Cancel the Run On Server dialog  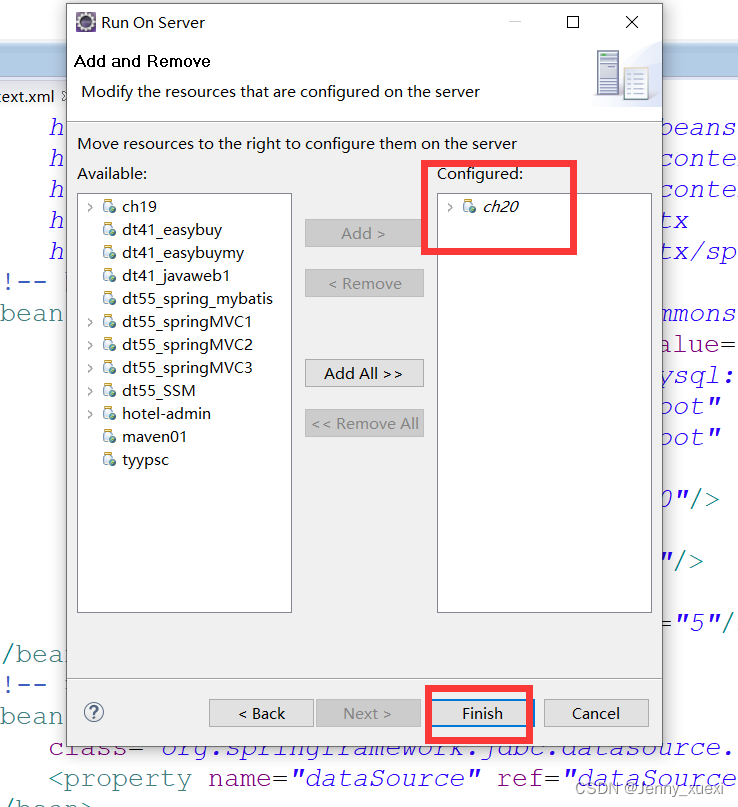pyautogui.click(x=596, y=713)
